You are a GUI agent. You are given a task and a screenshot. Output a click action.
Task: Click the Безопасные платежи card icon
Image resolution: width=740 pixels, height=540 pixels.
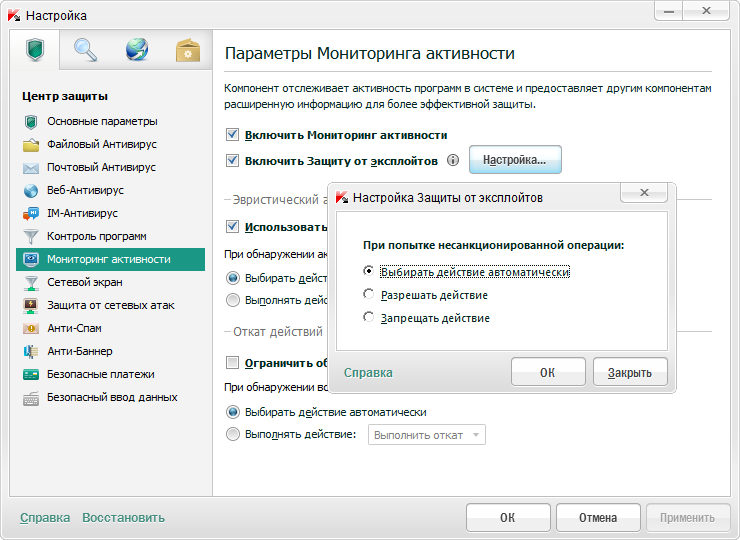[x=31, y=375]
